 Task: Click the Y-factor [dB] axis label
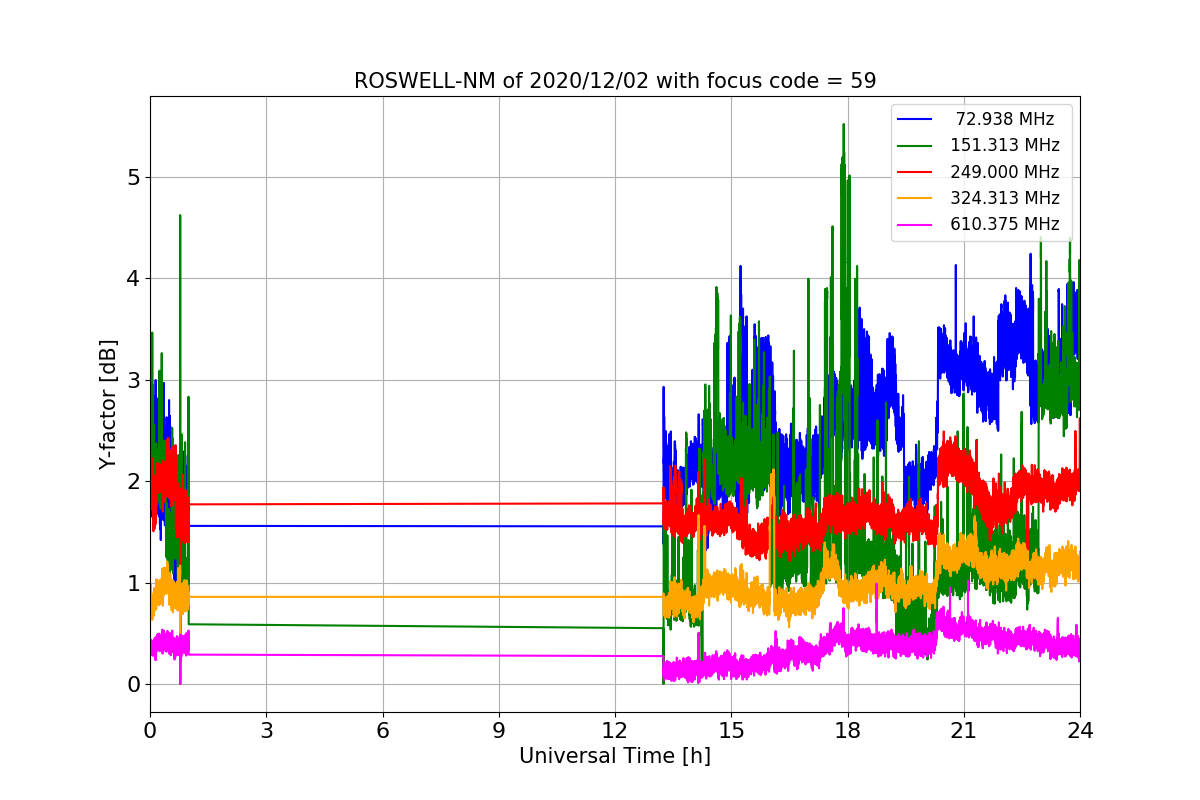coord(108,405)
